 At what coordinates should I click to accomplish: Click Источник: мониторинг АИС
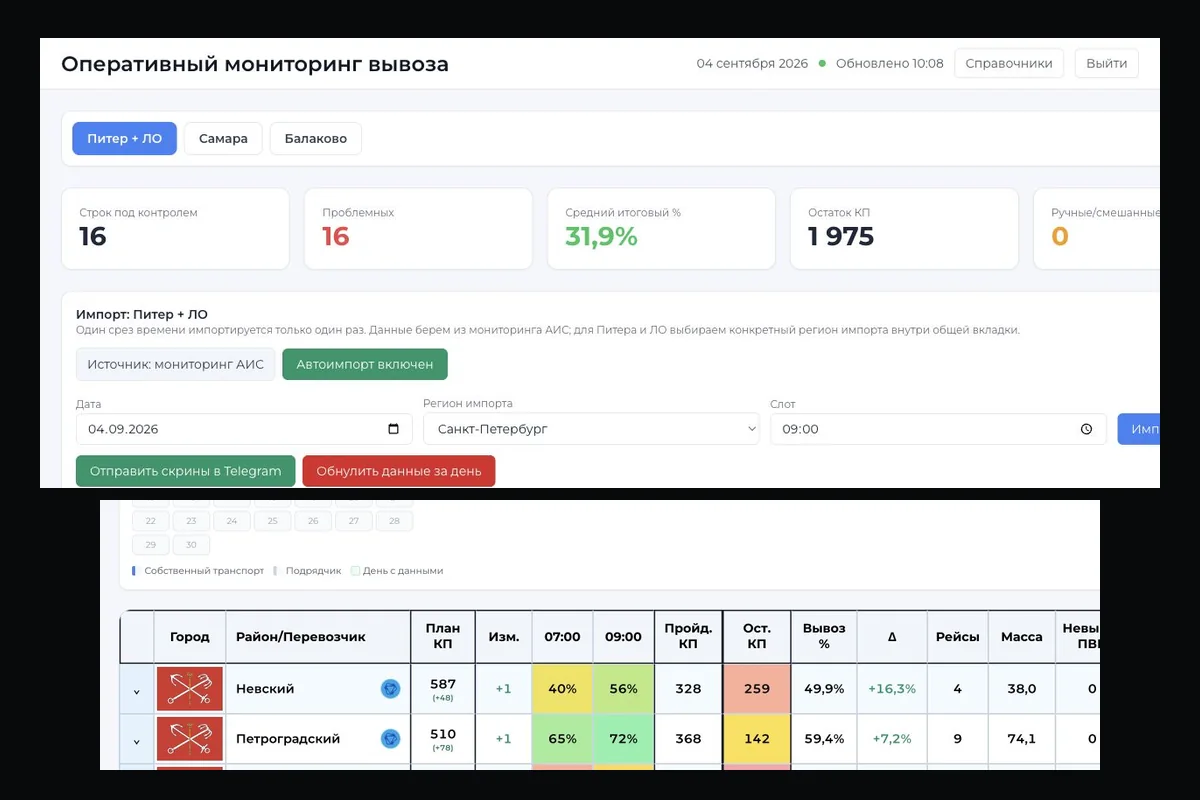(176, 364)
